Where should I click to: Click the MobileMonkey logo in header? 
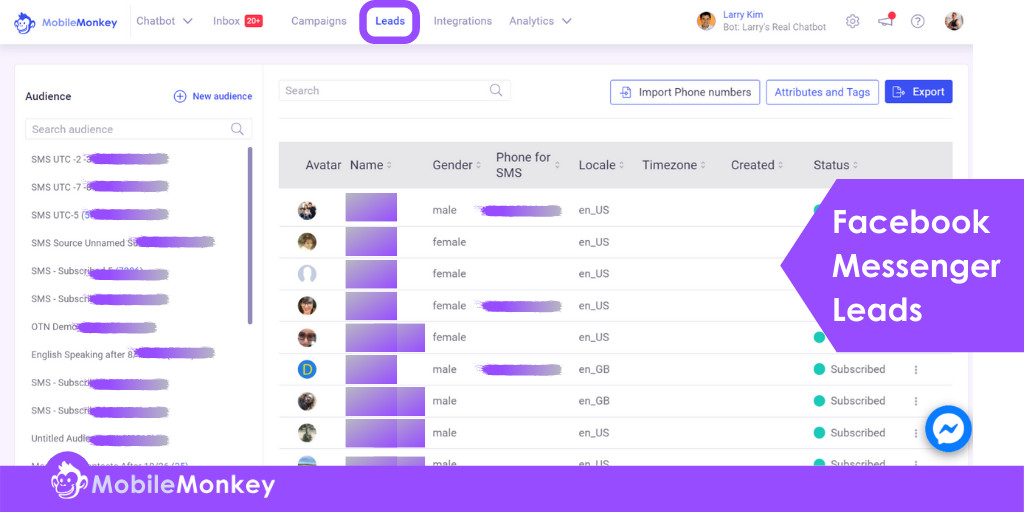pos(65,22)
